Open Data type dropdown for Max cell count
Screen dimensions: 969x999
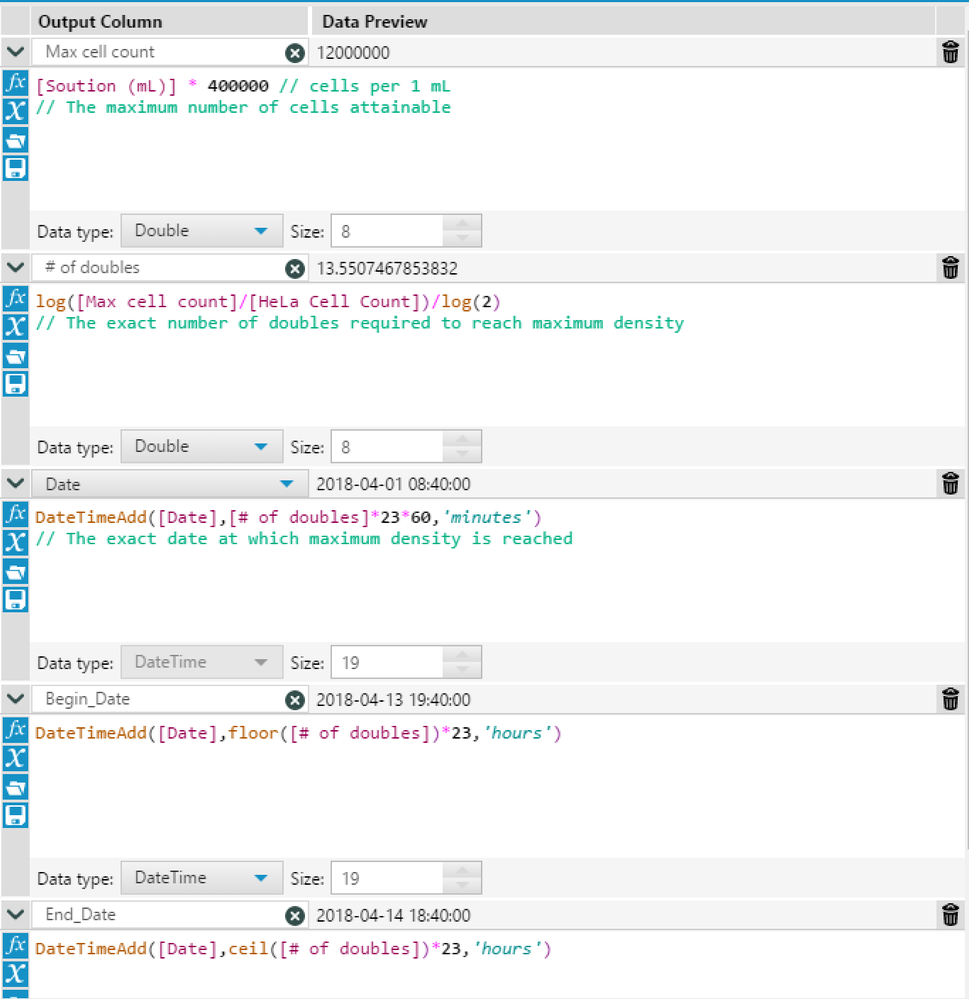point(201,231)
